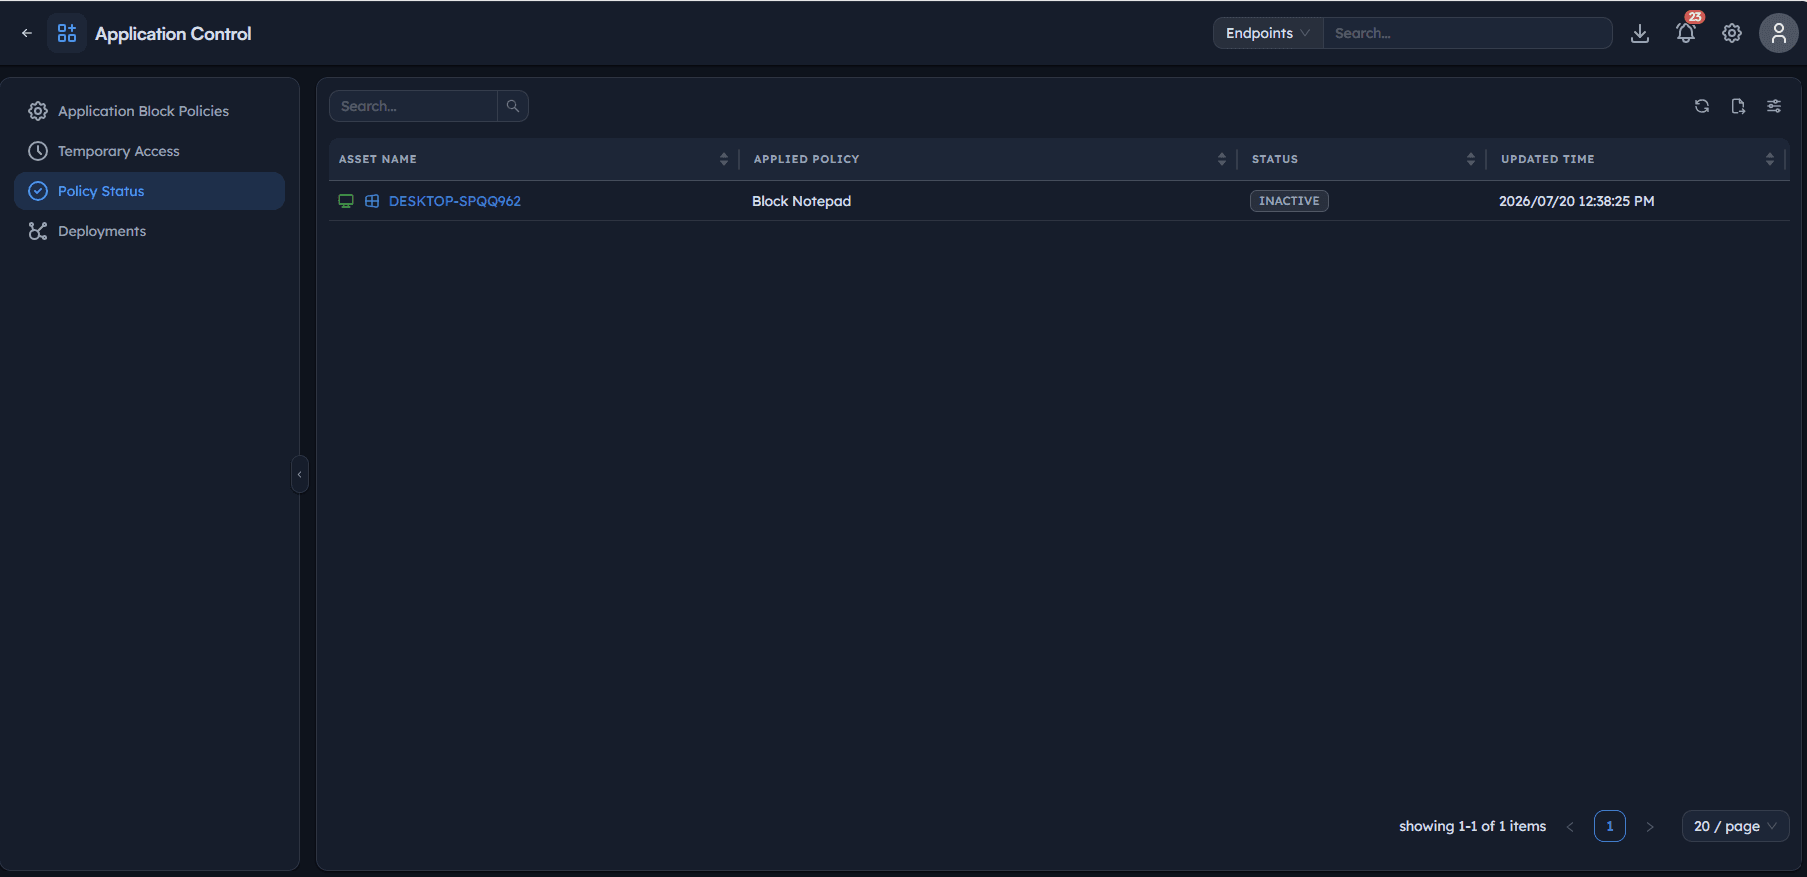Sort by the Status column
This screenshot has height=877, width=1807.
click(x=1471, y=159)
